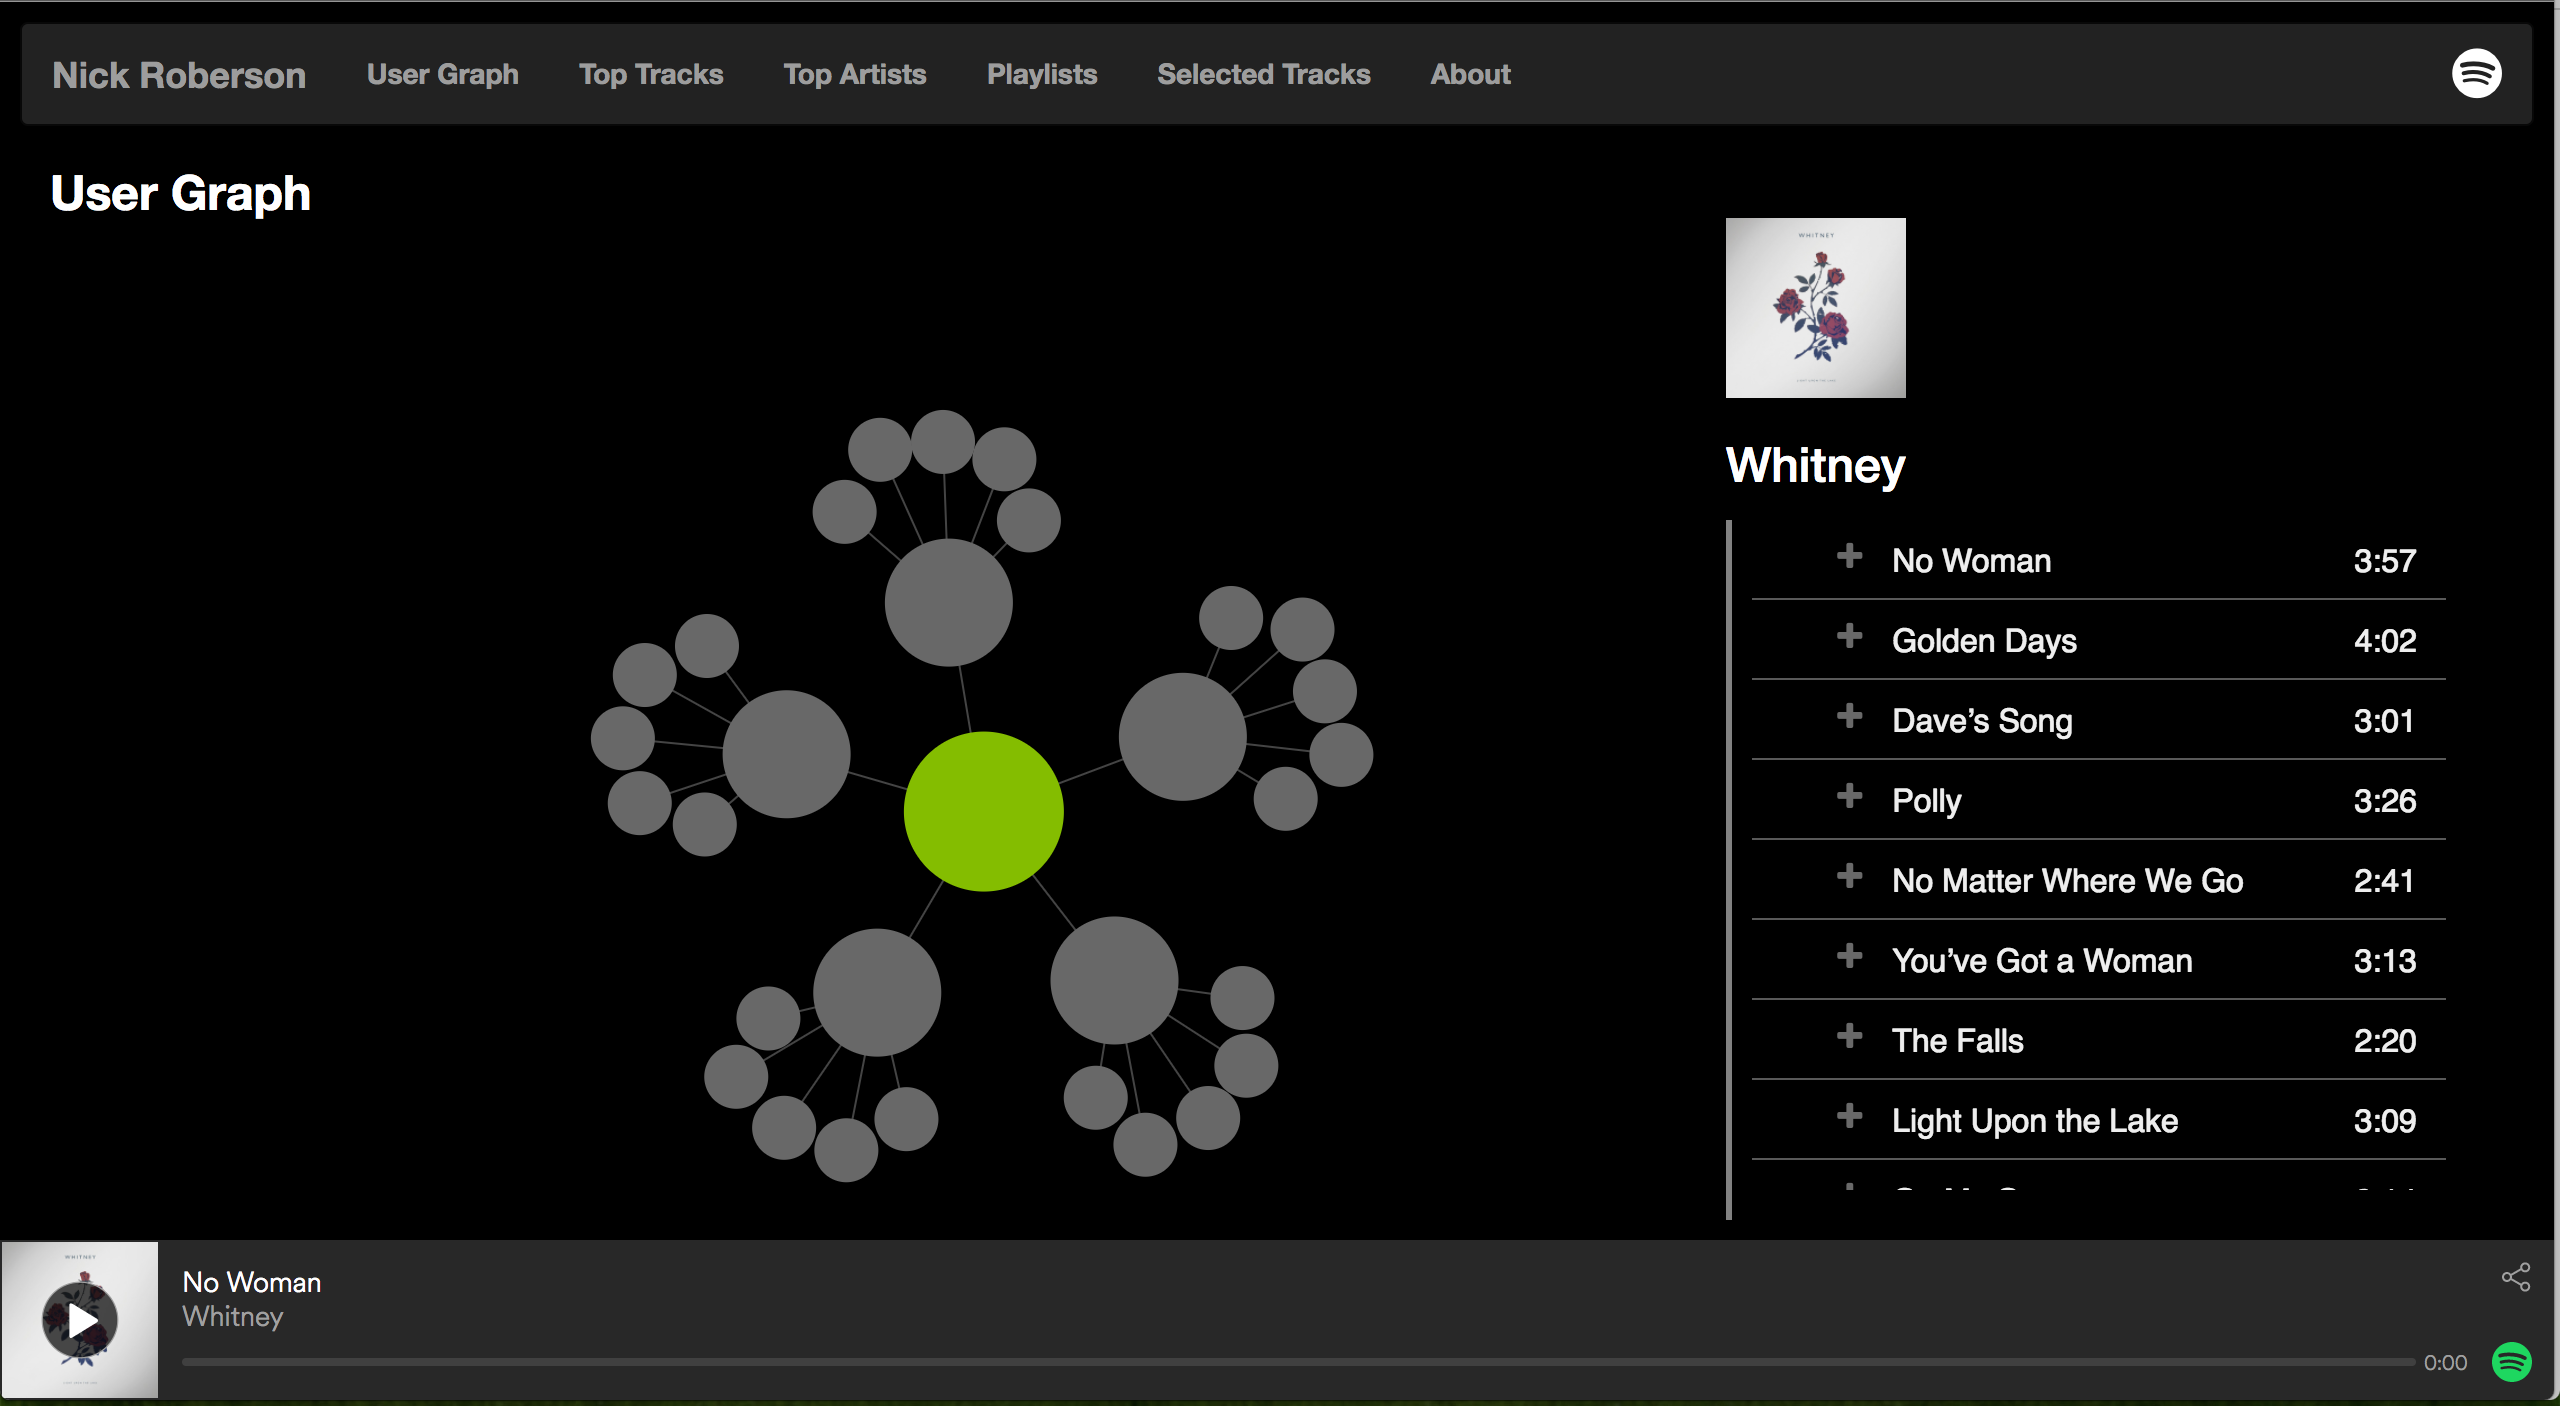Add You've Got a Woman via plus

pyautogui.click(x=1850, y=956)
